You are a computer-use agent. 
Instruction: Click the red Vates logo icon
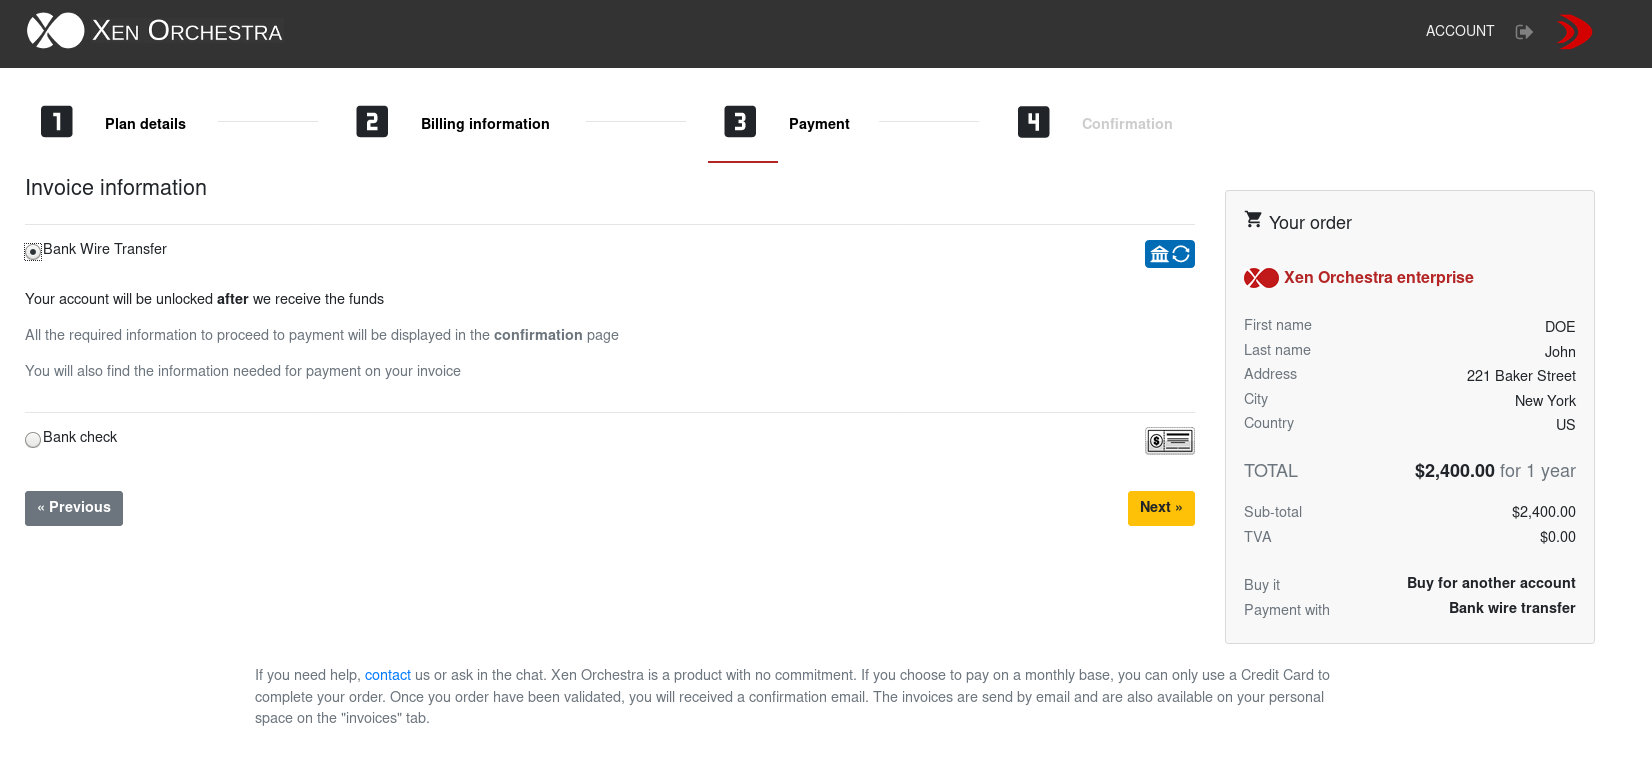(1574, 32)
